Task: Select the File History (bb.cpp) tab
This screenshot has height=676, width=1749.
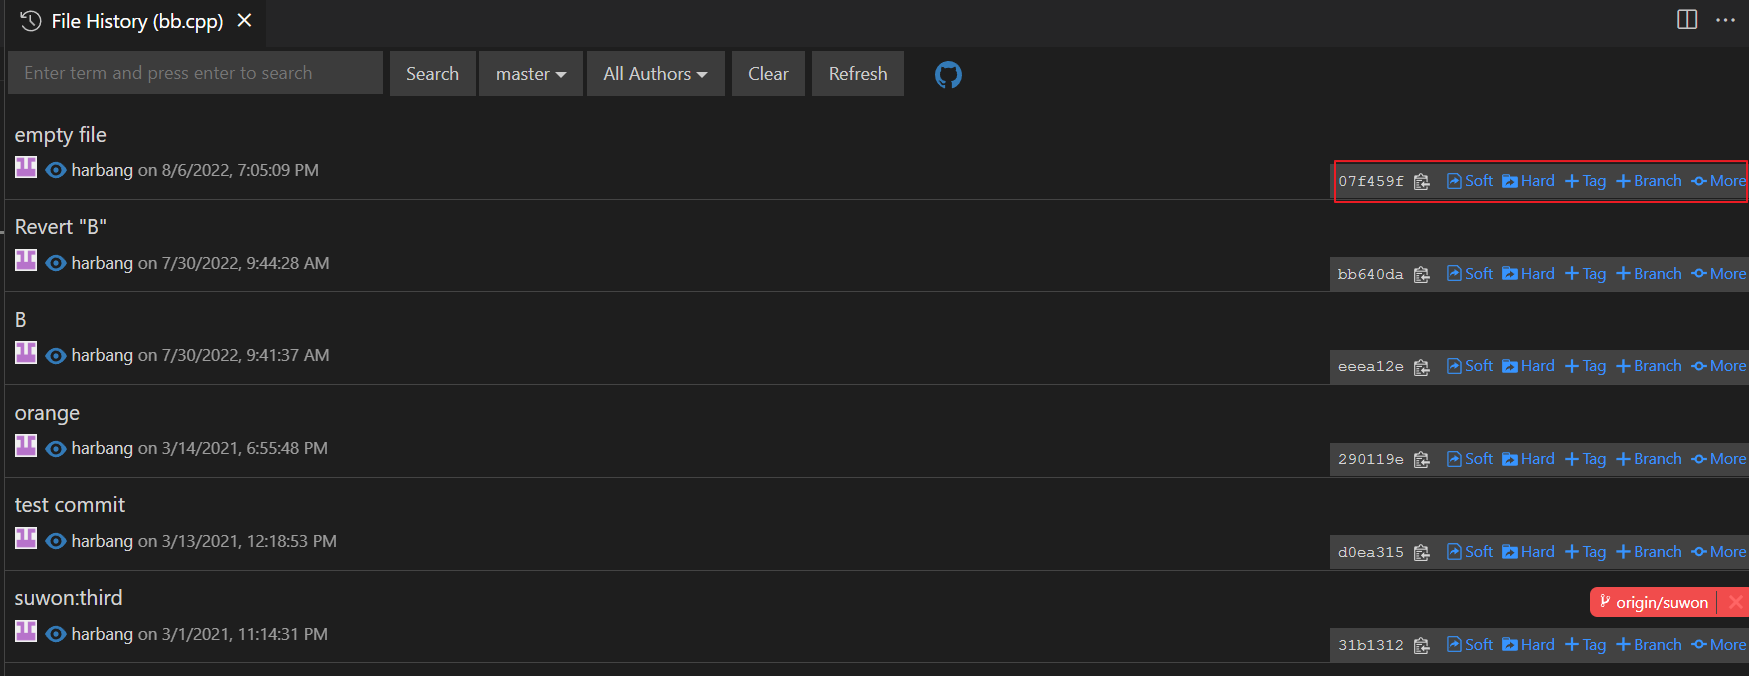Action: (136, 21)
